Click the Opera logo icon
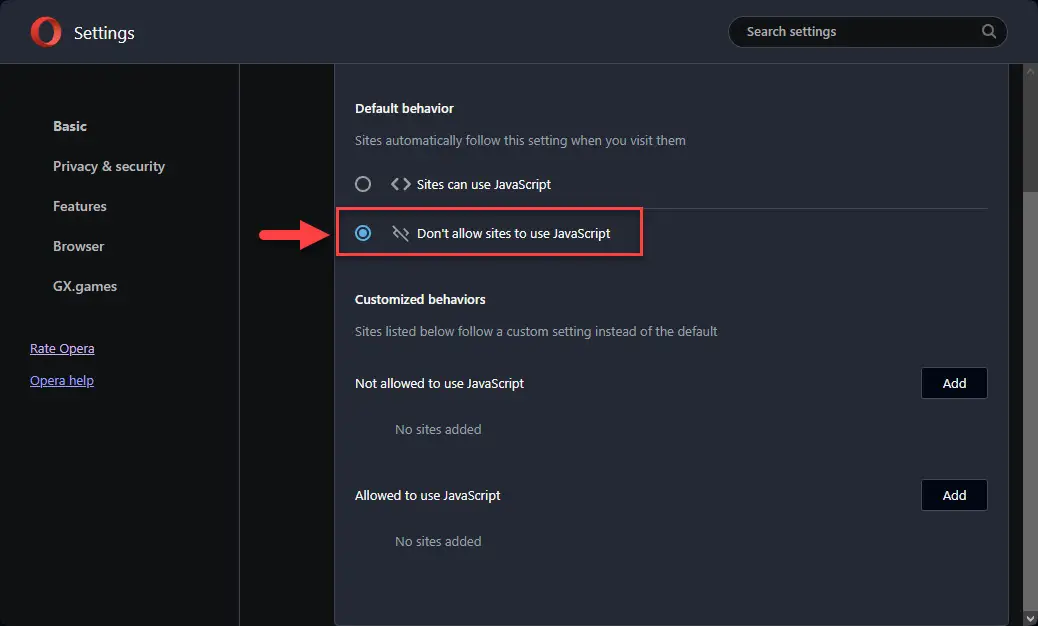The height and width of the screenshot is (626, 1038). point(46,32)
